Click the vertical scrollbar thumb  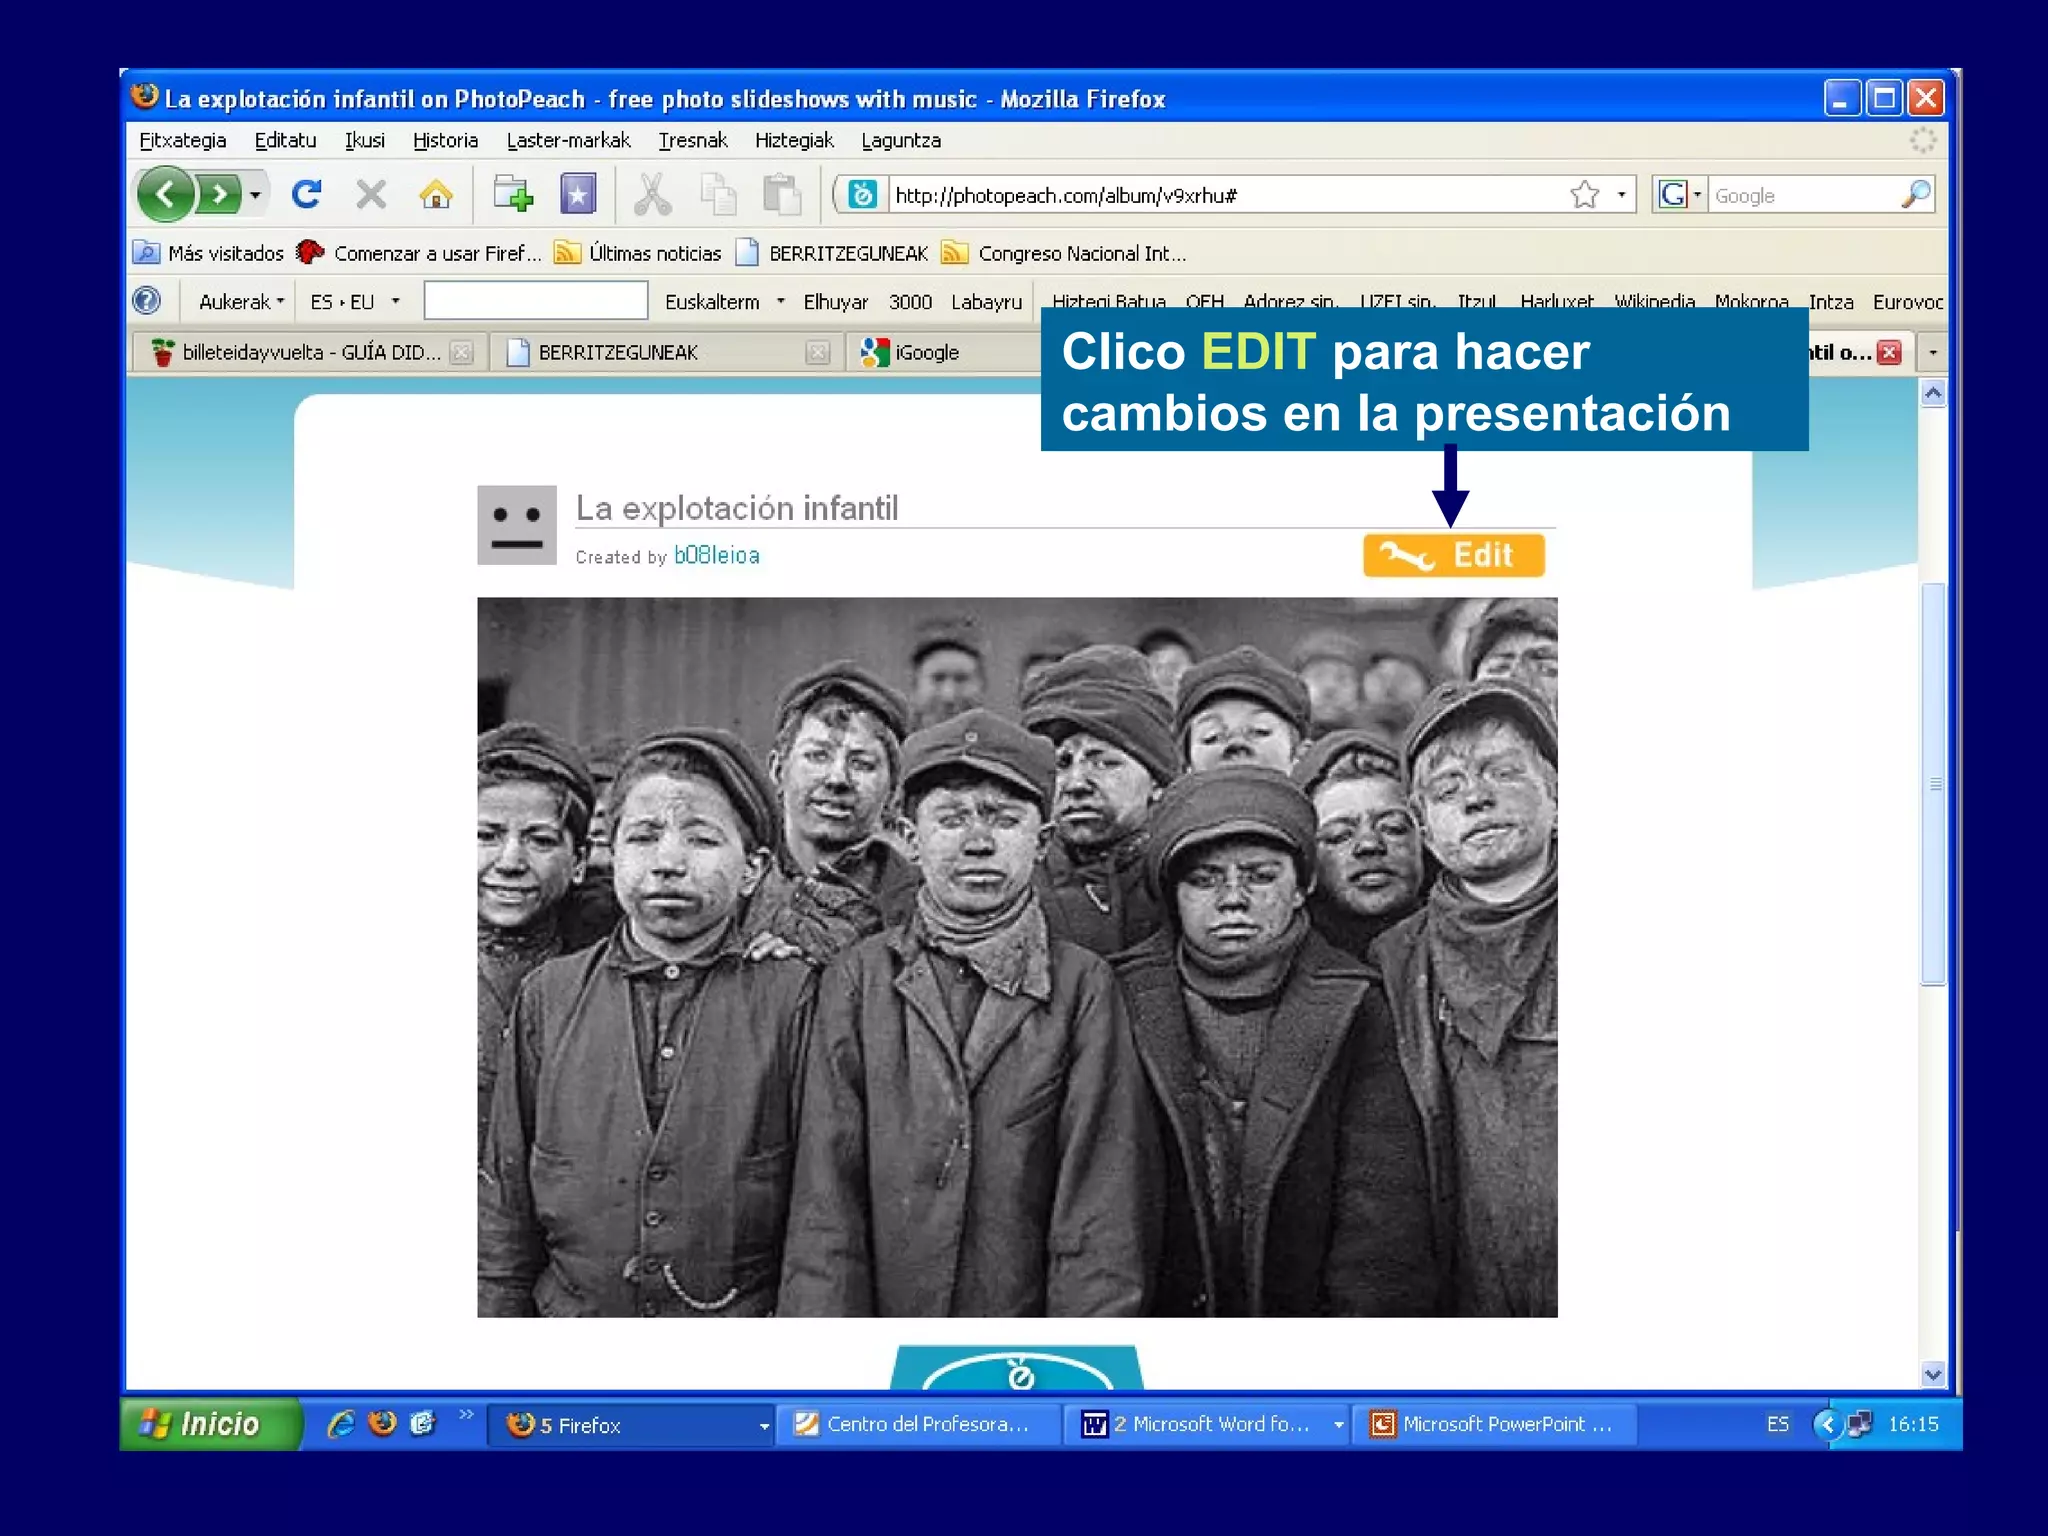[1933, 784]
